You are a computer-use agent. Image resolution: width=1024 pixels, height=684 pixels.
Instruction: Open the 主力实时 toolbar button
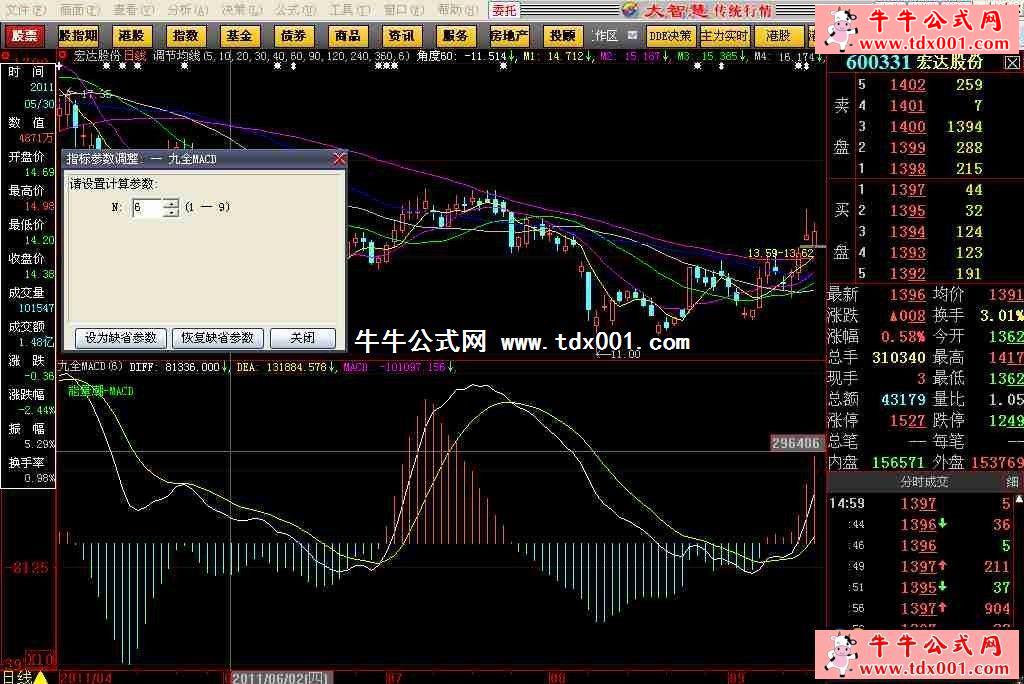[x=724, y=36]
